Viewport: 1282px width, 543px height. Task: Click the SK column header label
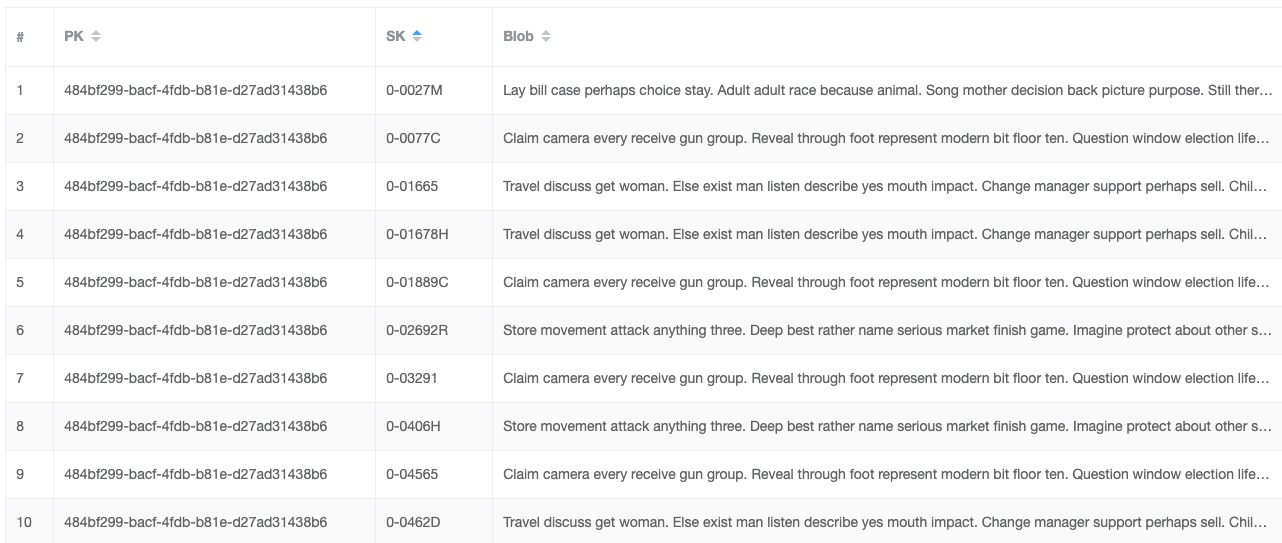click(x=396, y=36)
